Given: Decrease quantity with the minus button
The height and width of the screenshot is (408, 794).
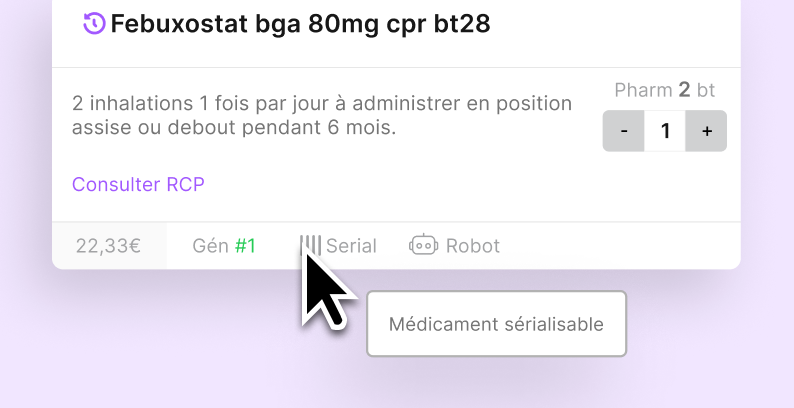Looking at the screenshot, I should (624, 131).
